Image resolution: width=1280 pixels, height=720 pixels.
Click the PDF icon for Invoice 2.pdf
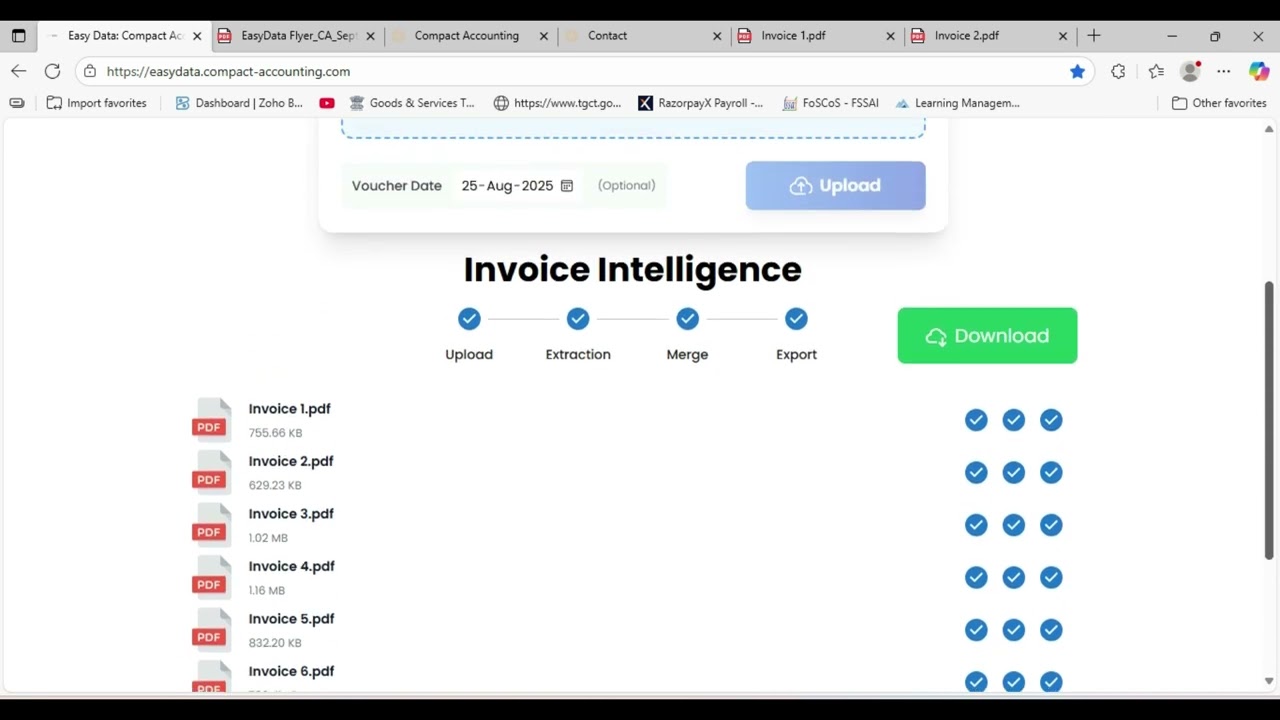211,472
